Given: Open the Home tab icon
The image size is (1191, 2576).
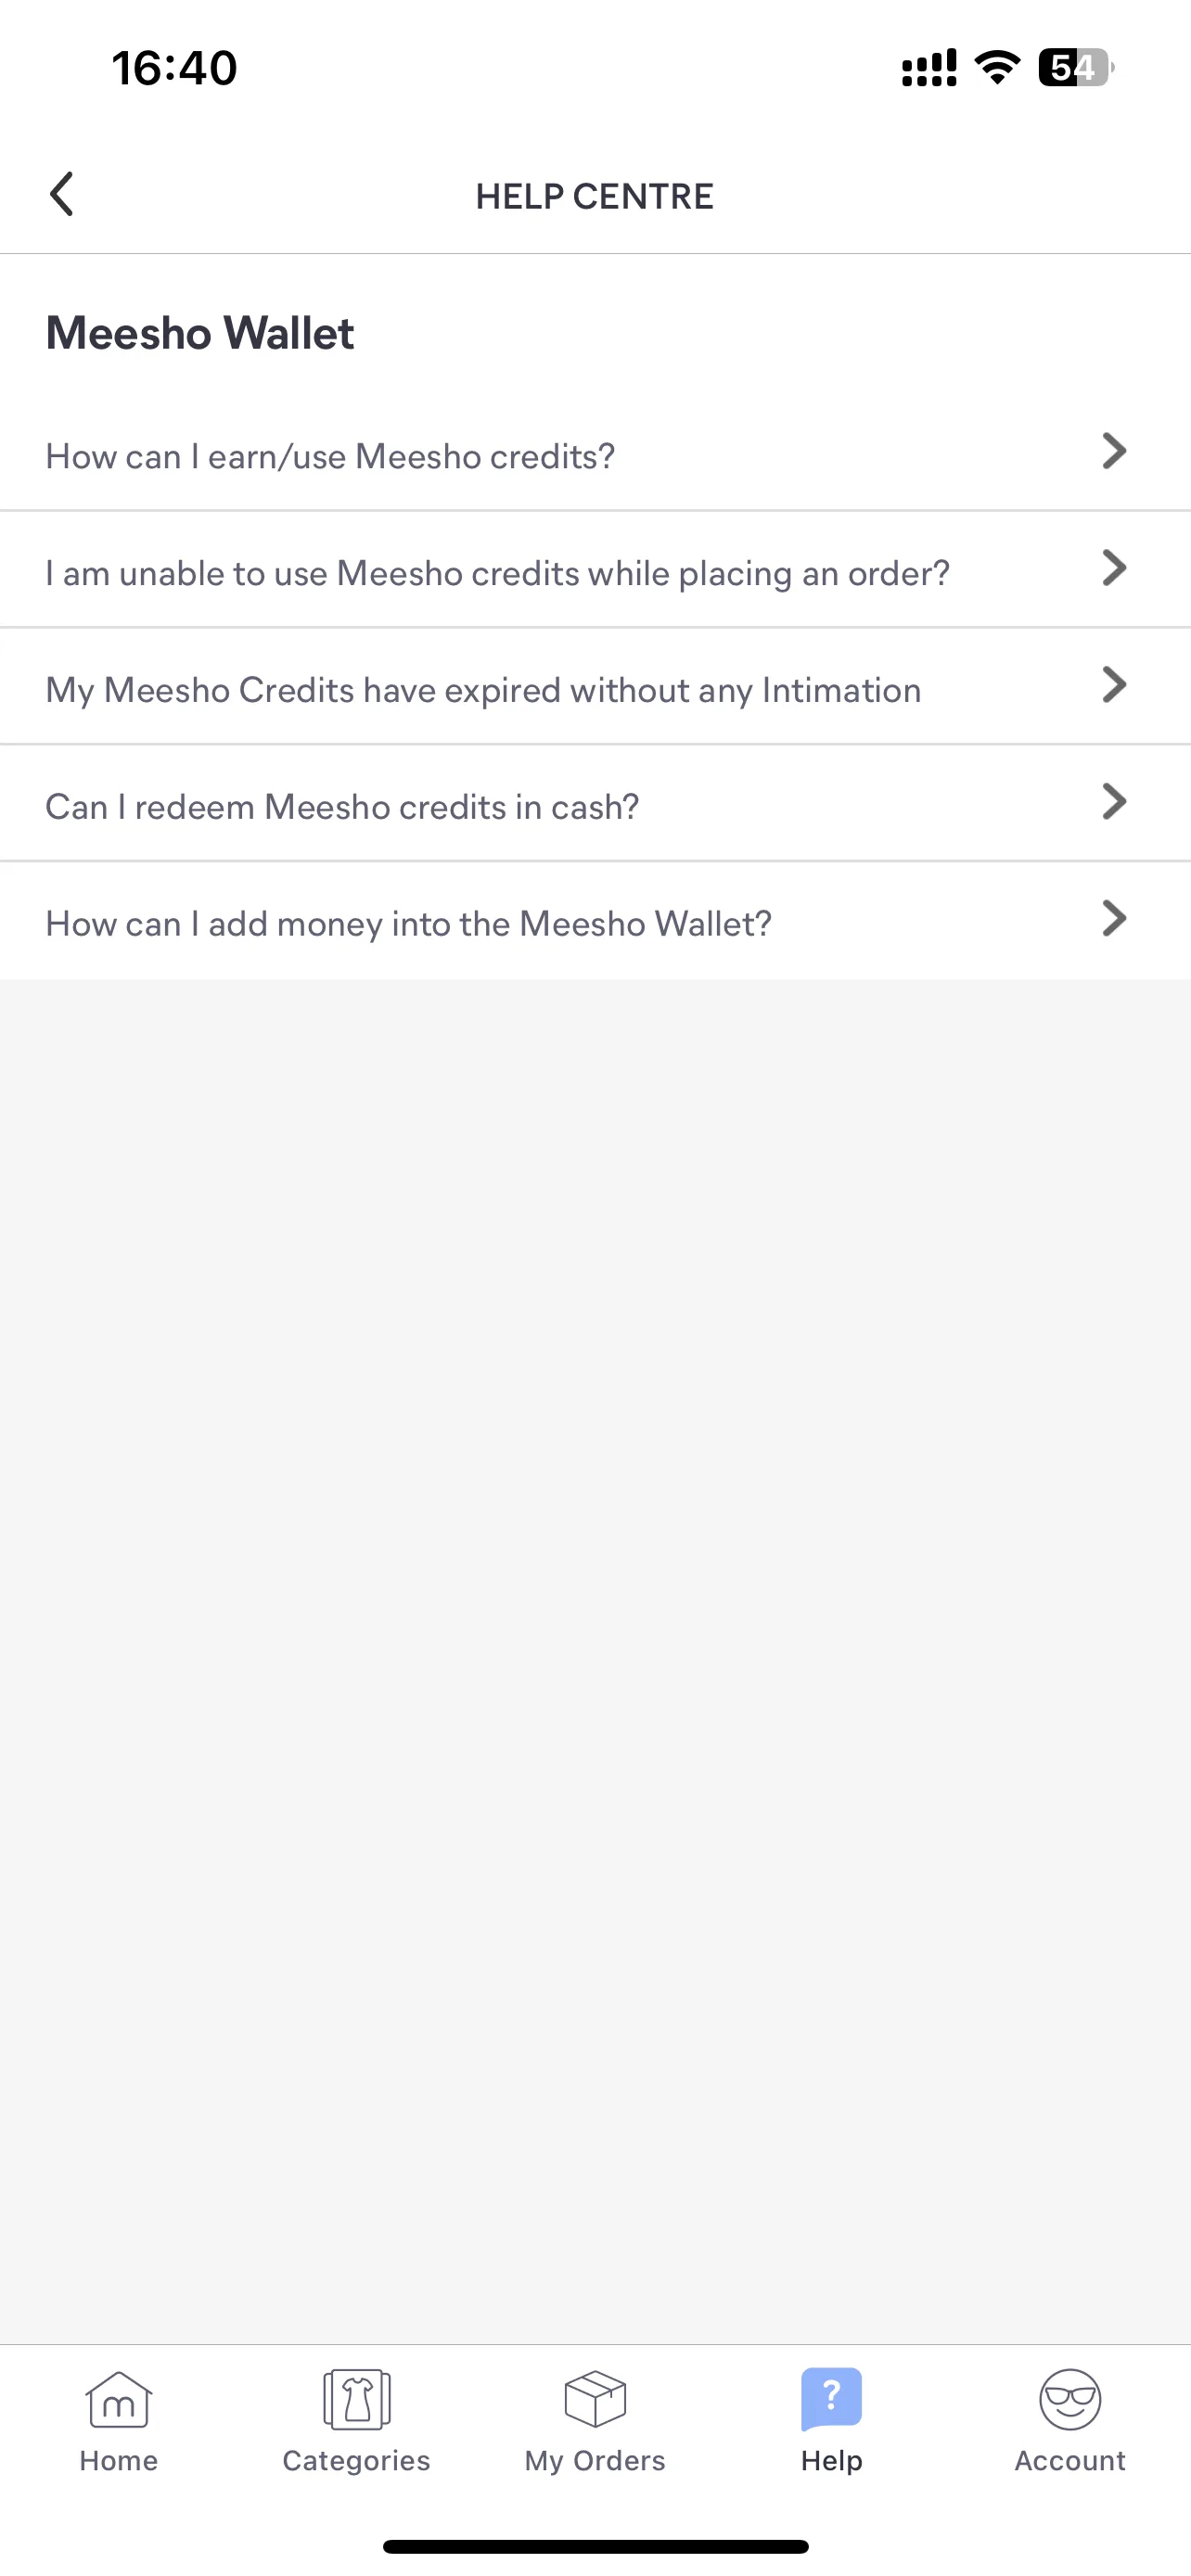Looking at the screenshot, I should click(x=119, y=2399).
